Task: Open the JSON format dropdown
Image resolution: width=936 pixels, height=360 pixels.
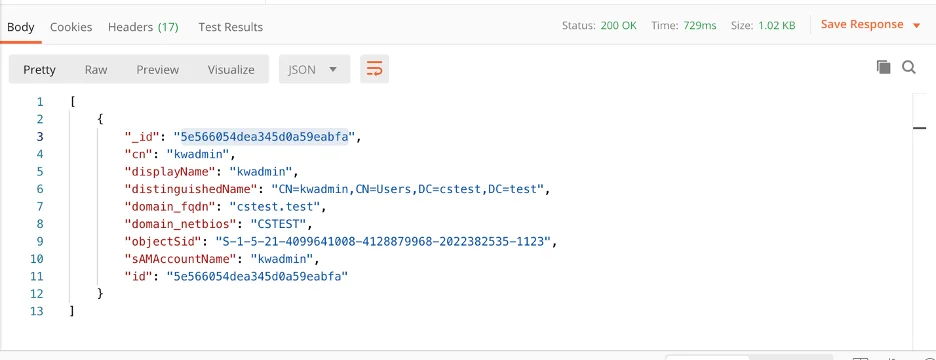Action: click(x=313, y=69)
